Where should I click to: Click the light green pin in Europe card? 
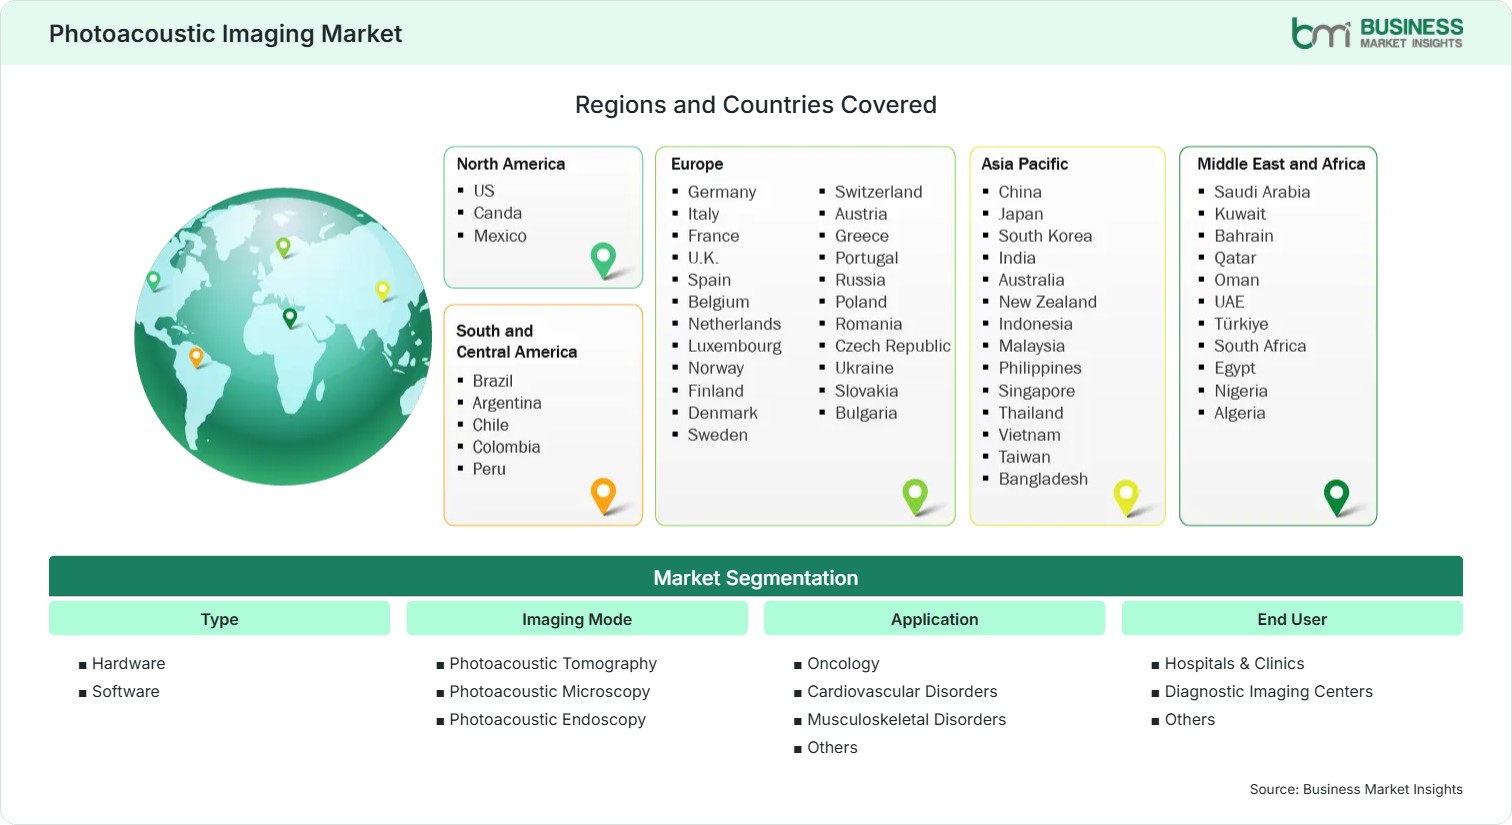(915, 496)
